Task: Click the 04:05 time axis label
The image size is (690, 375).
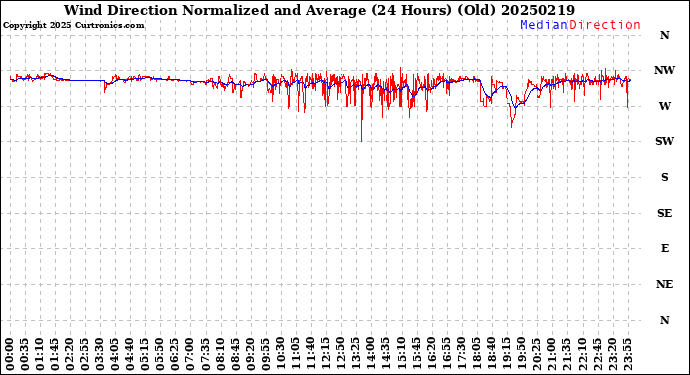Action: pyautogui.click(x=115, y=354)
